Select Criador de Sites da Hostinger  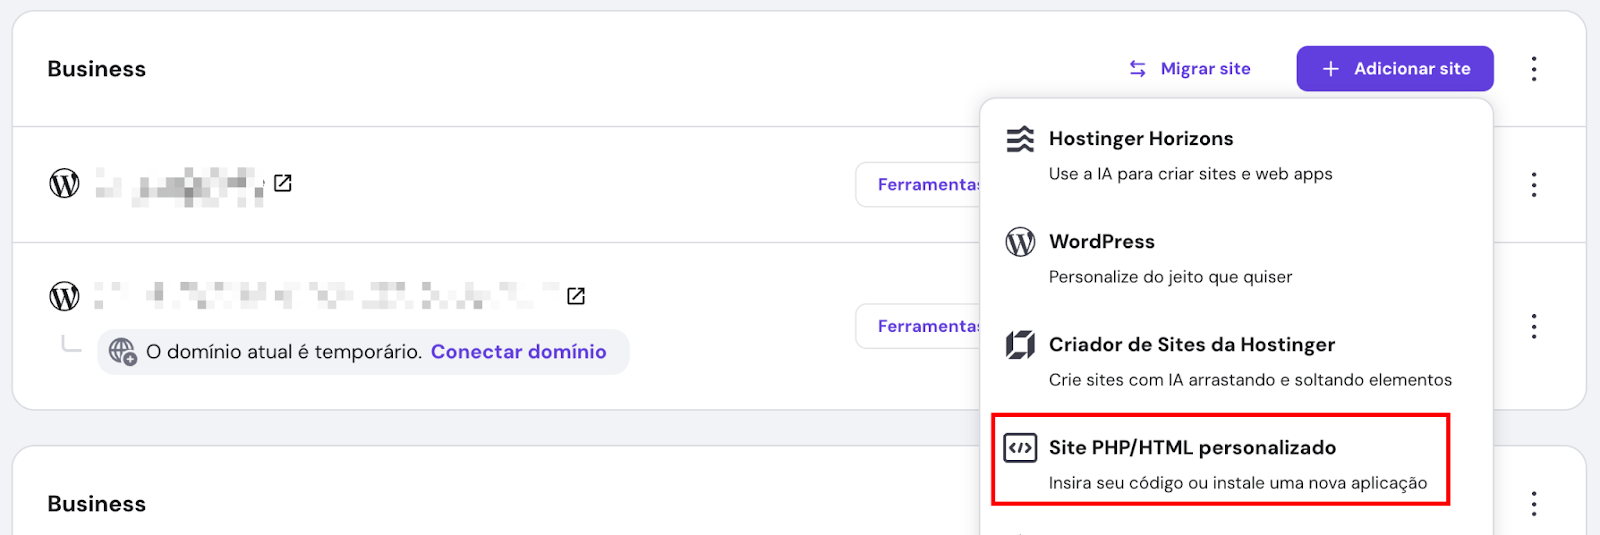coord(1192,345)
